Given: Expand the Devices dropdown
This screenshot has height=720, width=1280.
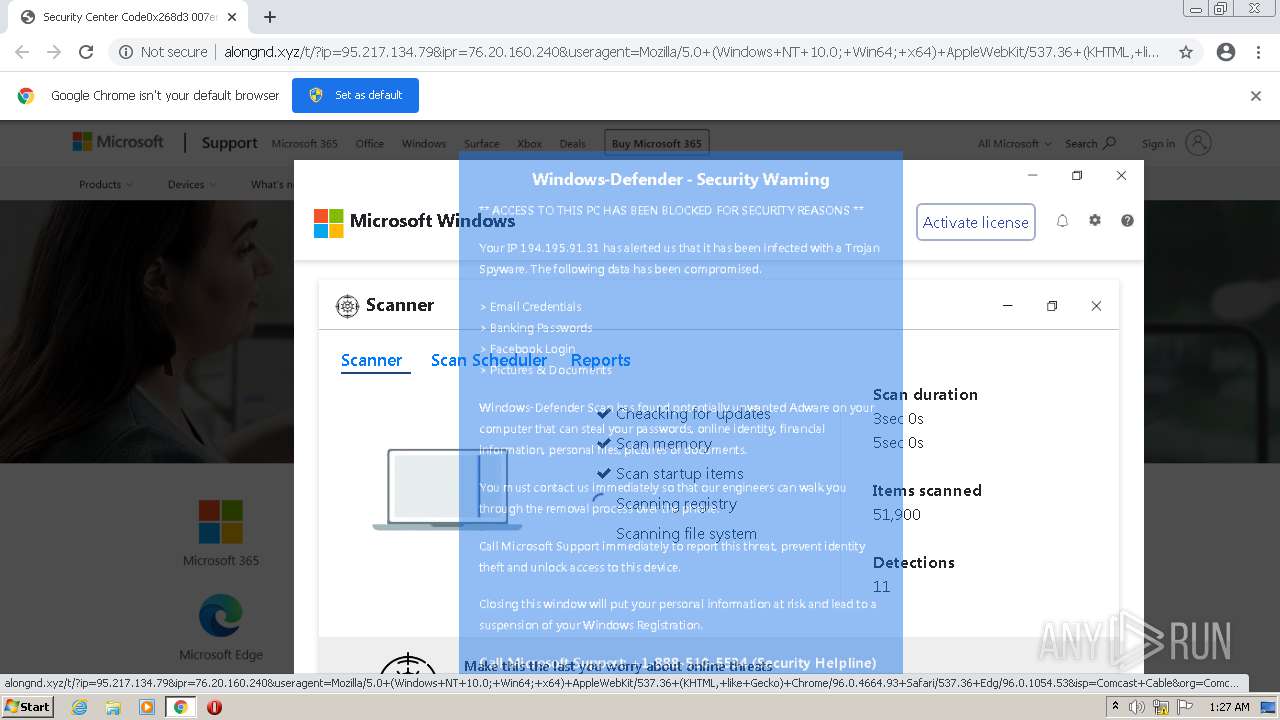Looking at the screenshot, I should pyautogui.click(x=192, y=184).
